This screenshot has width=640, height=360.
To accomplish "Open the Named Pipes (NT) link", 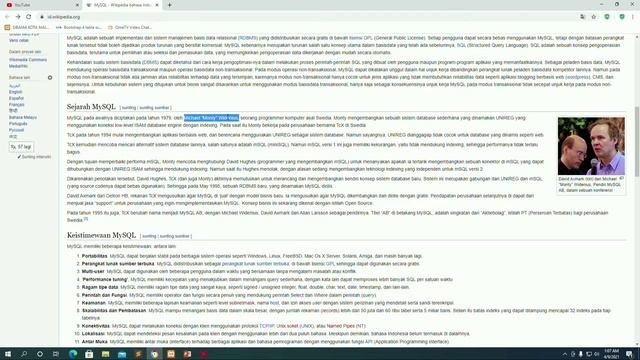I will (x=346, y=326).
